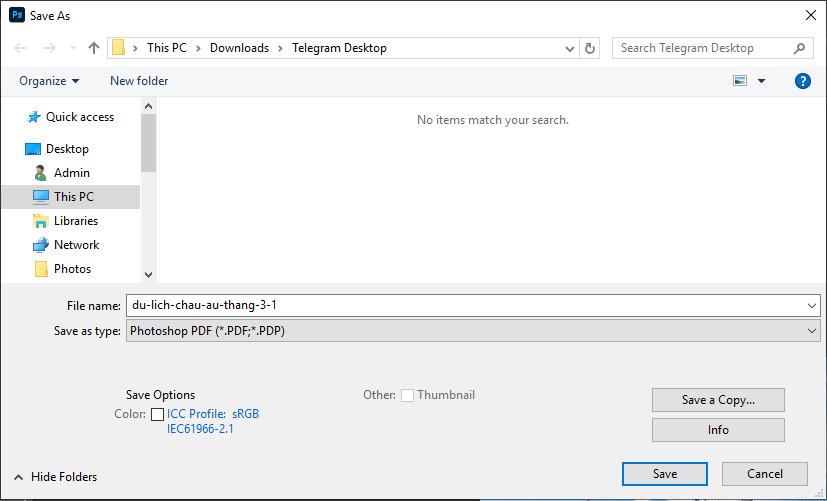The width and height of the screenshot is (827, 501).
Task: Click the Photoshop icon in title bar
Action: pos(17,15)
